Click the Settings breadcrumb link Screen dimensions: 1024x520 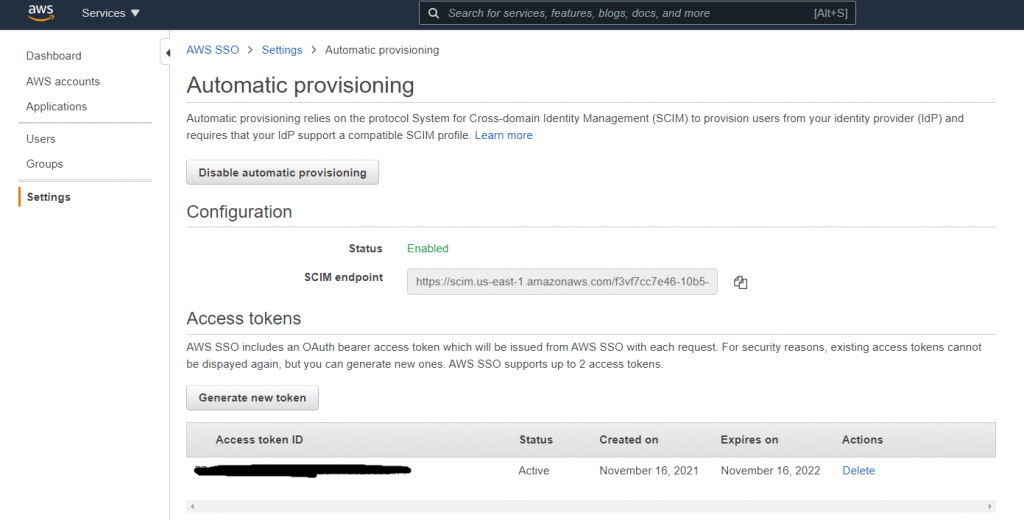[282, 50]
